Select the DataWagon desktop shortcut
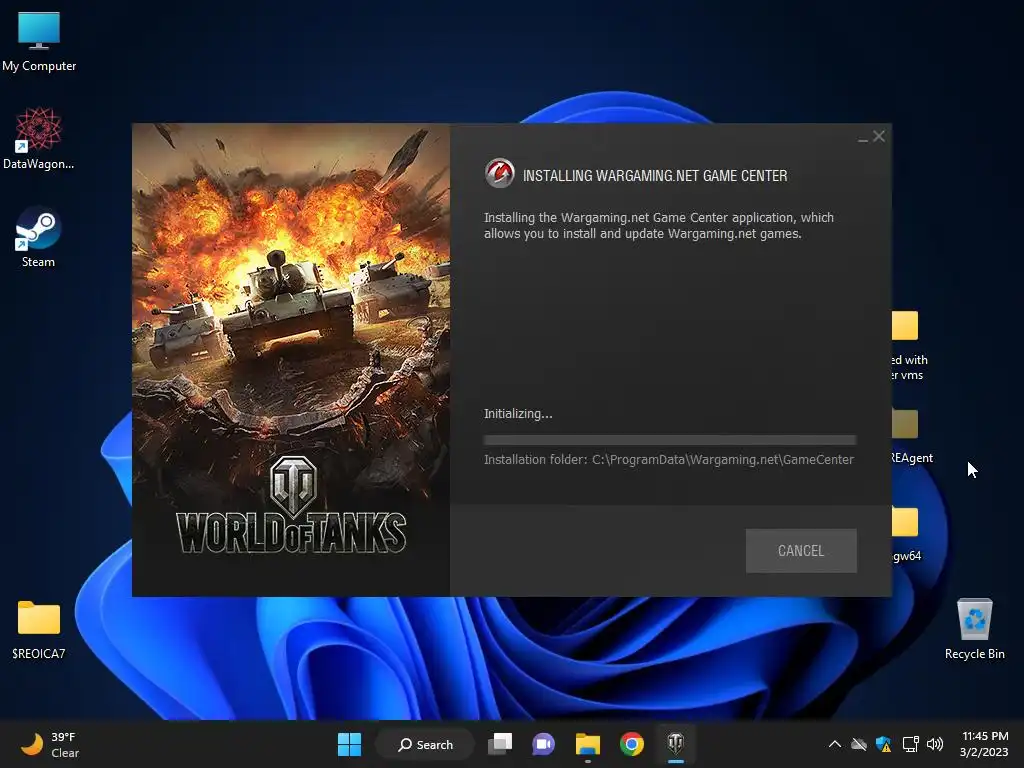Image resolution: width=1024 pixels, height=768 pixels. pos(39,138)
